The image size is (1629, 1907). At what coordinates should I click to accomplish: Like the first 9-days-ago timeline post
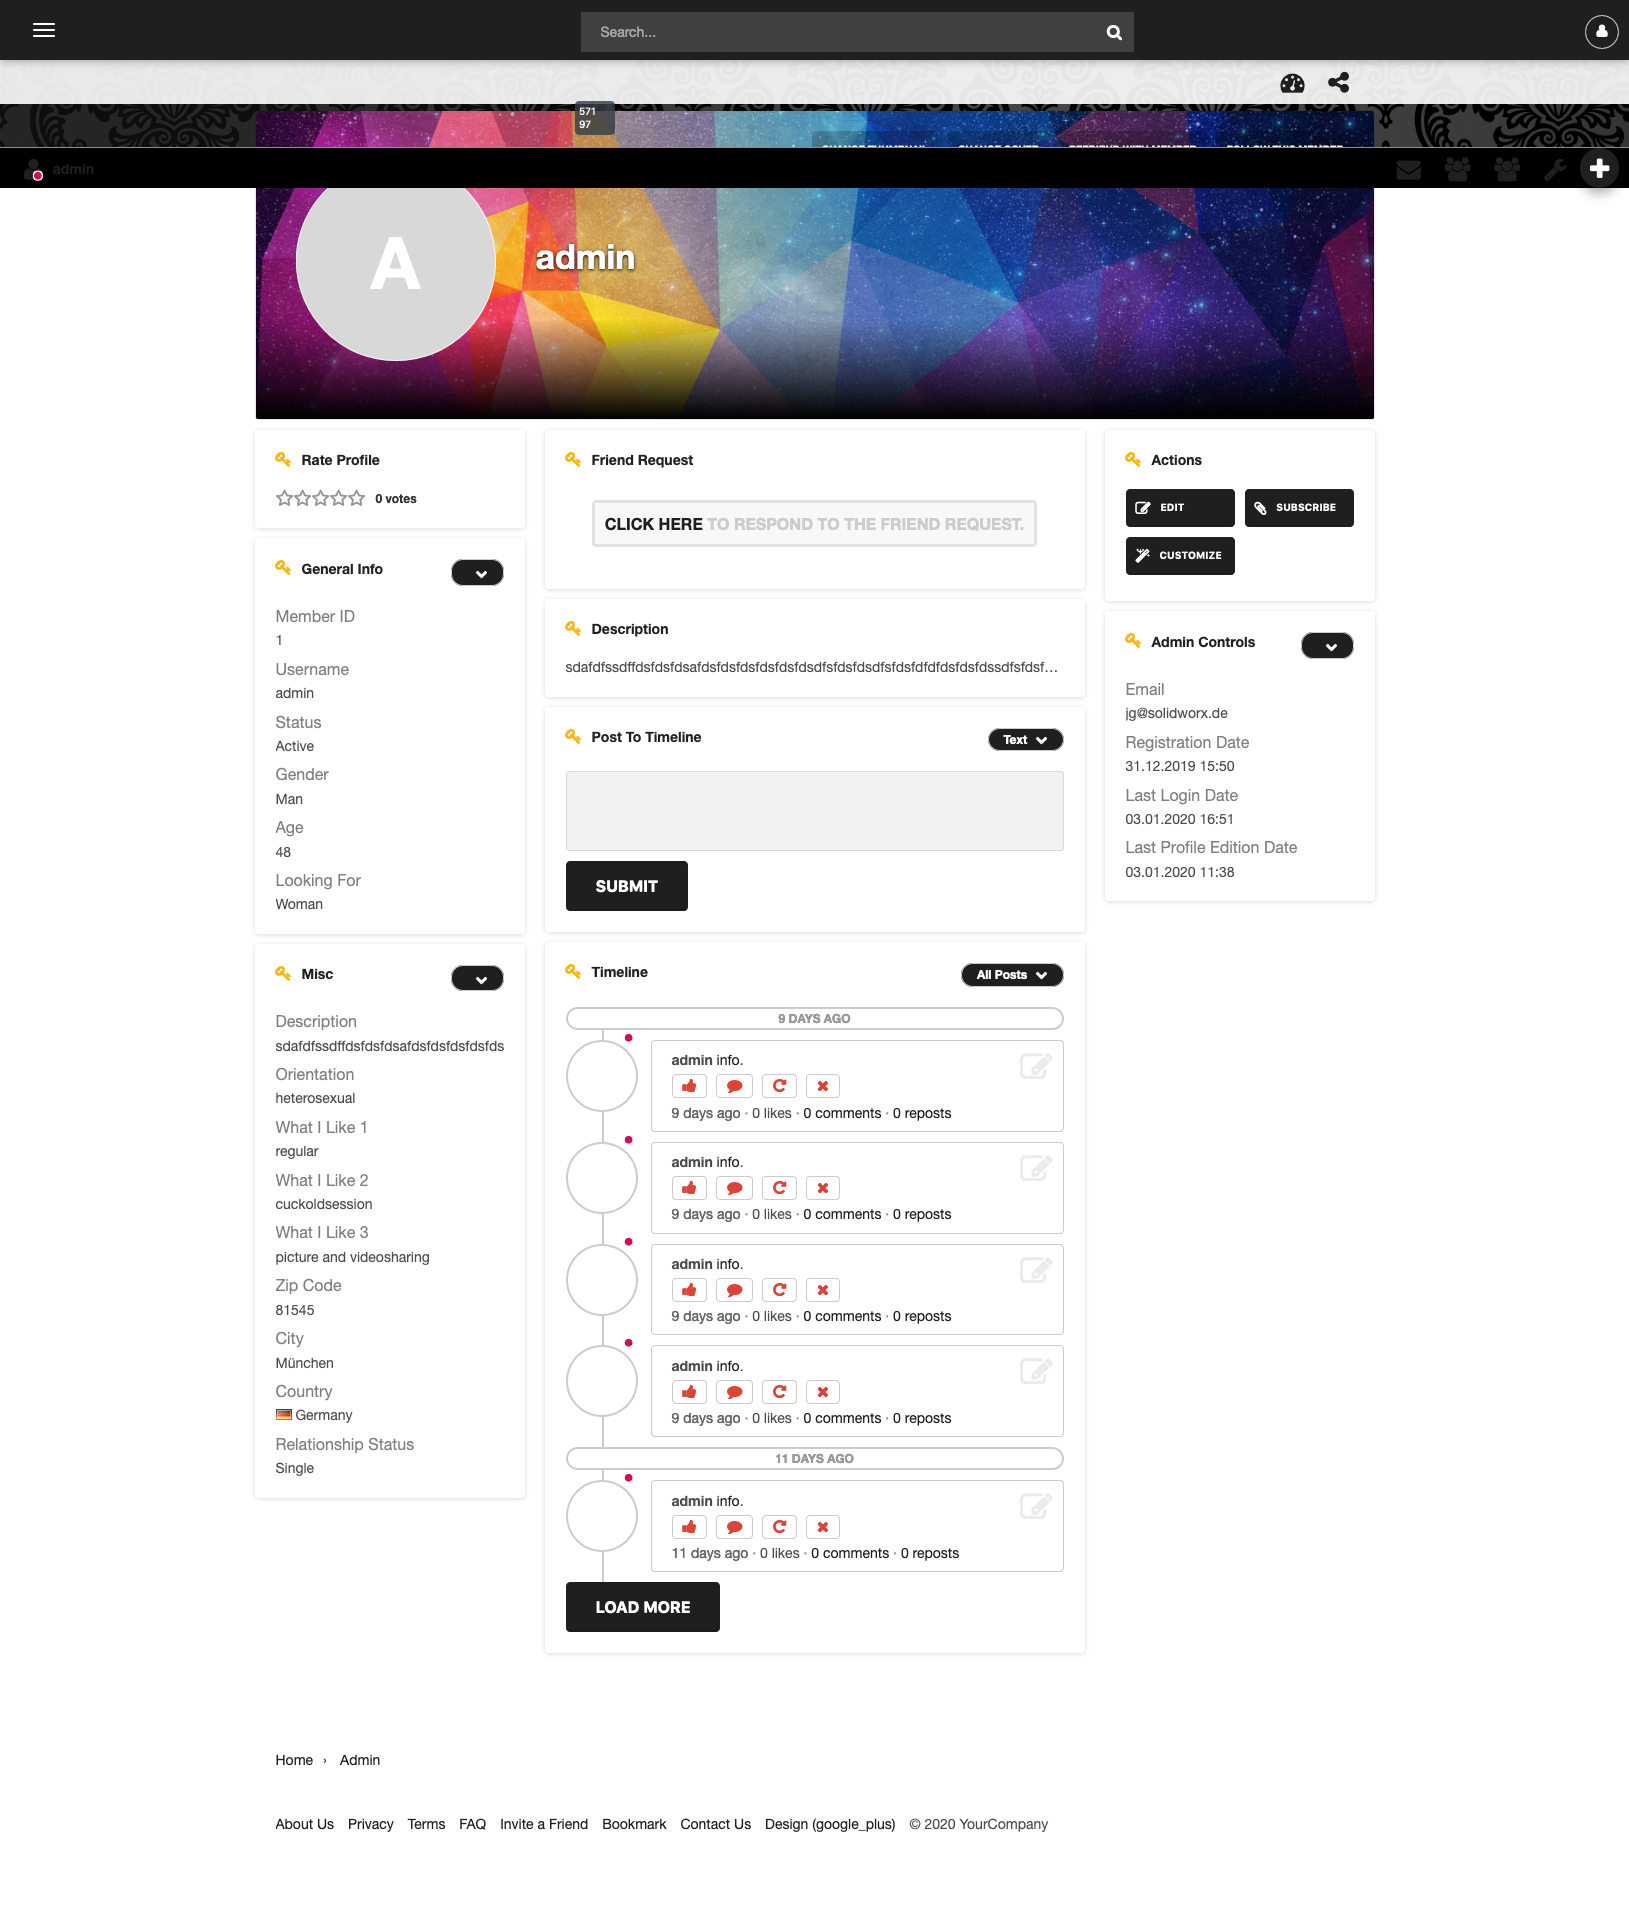click(689, 1086)
